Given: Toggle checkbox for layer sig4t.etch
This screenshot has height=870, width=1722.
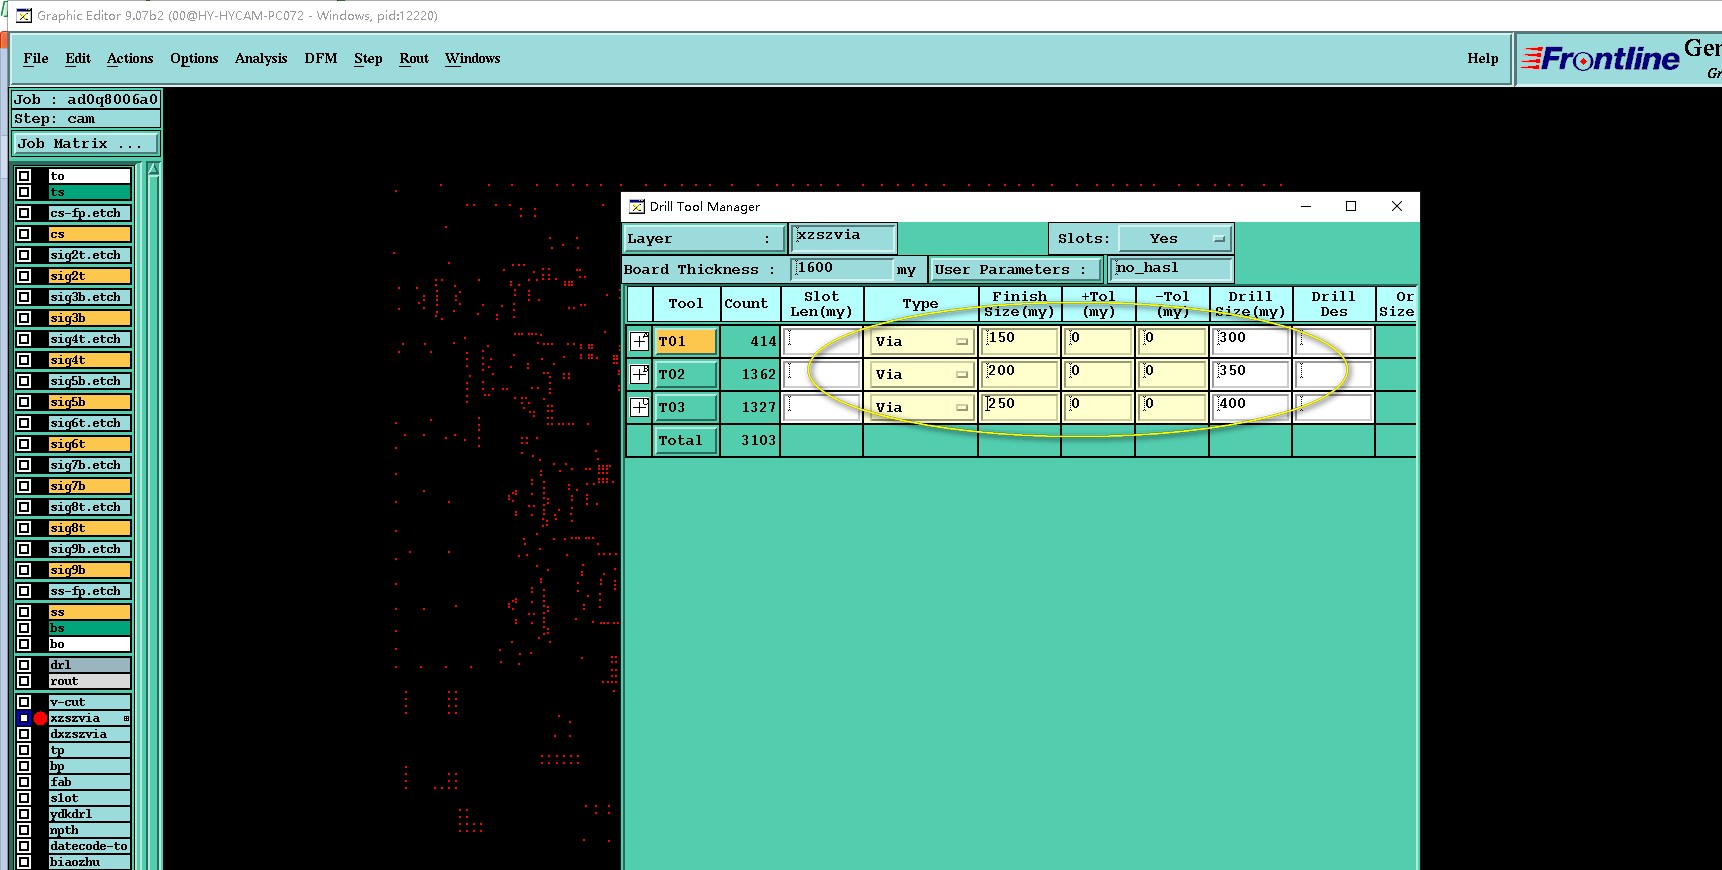Looking at the screenshot, I should tap(24, 339).
